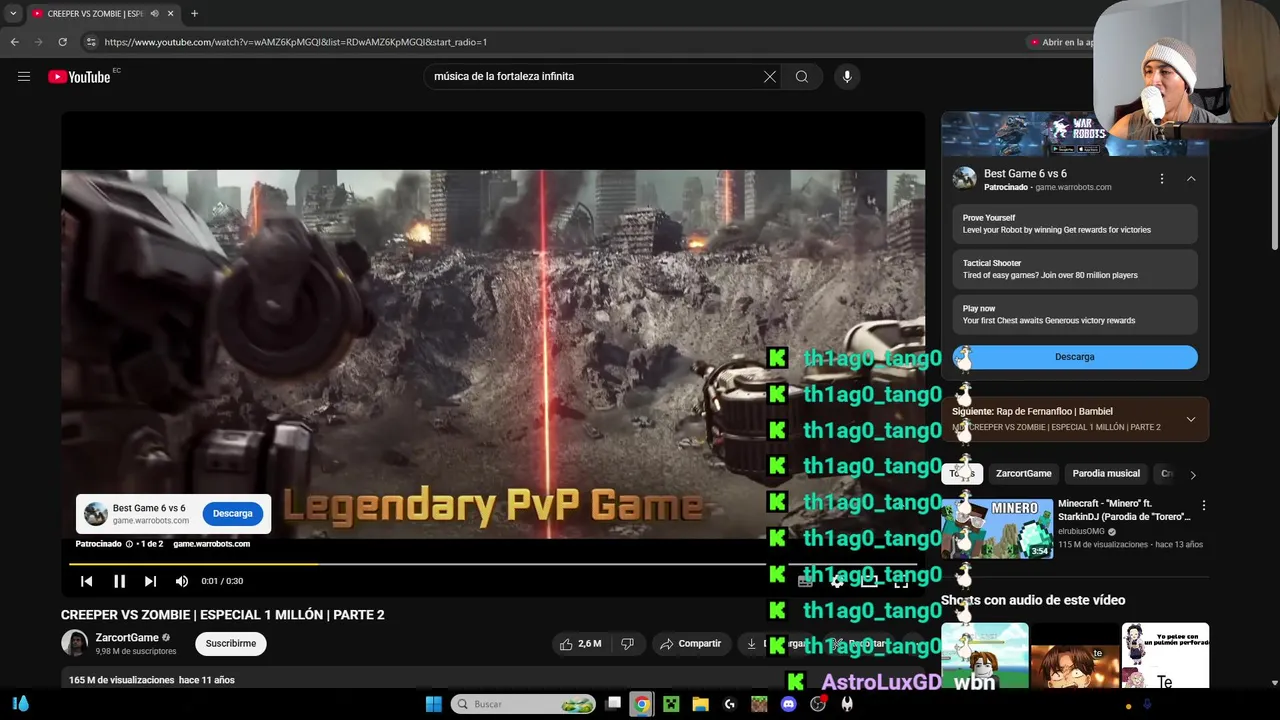The width and height of the screenshot is (1280, 720).
Task: Open Windows Start menu
Action: [433, 704]
